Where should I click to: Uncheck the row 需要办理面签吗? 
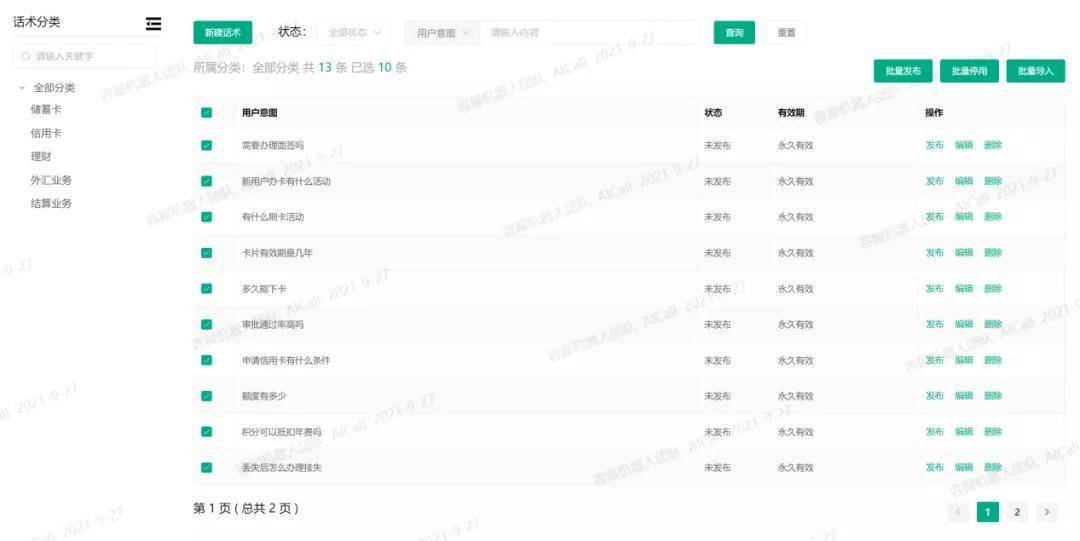pyautogui.click(x=207, y=145)
